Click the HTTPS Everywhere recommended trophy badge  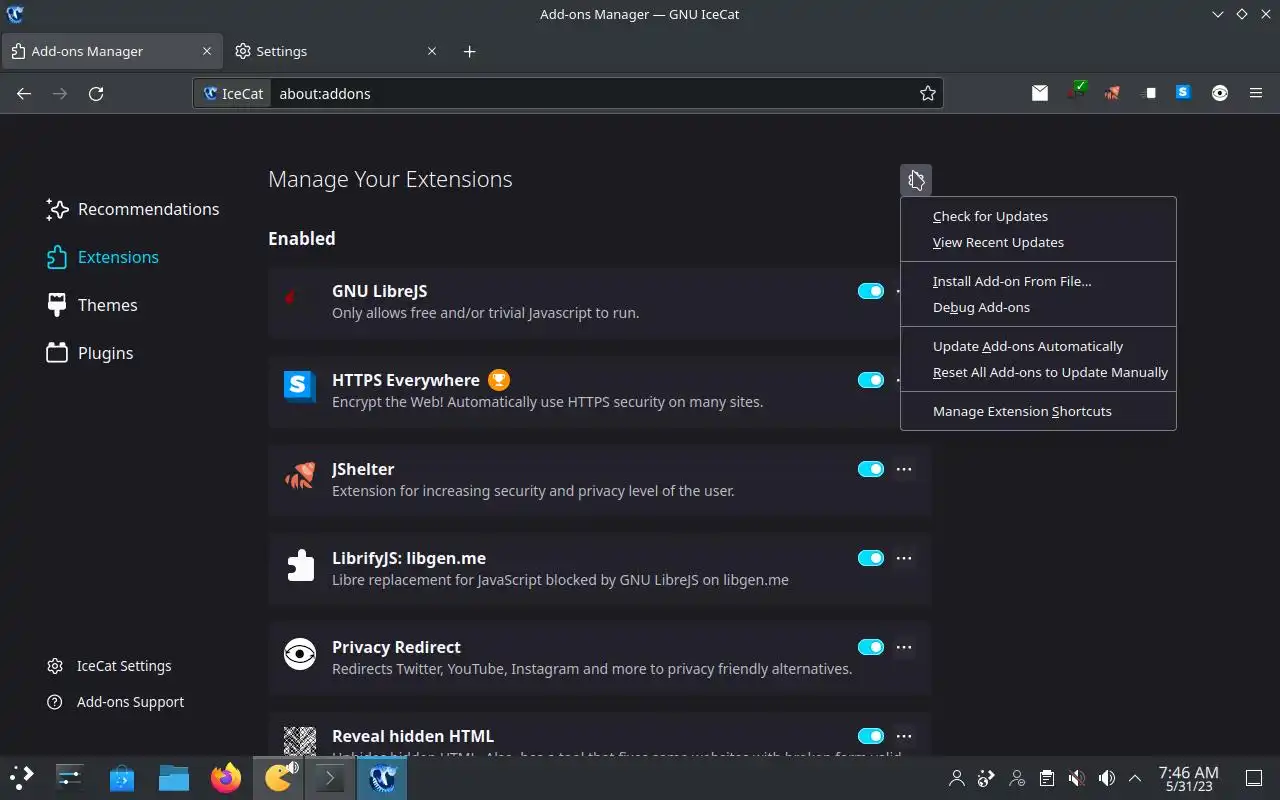click(x=499, y=380)
